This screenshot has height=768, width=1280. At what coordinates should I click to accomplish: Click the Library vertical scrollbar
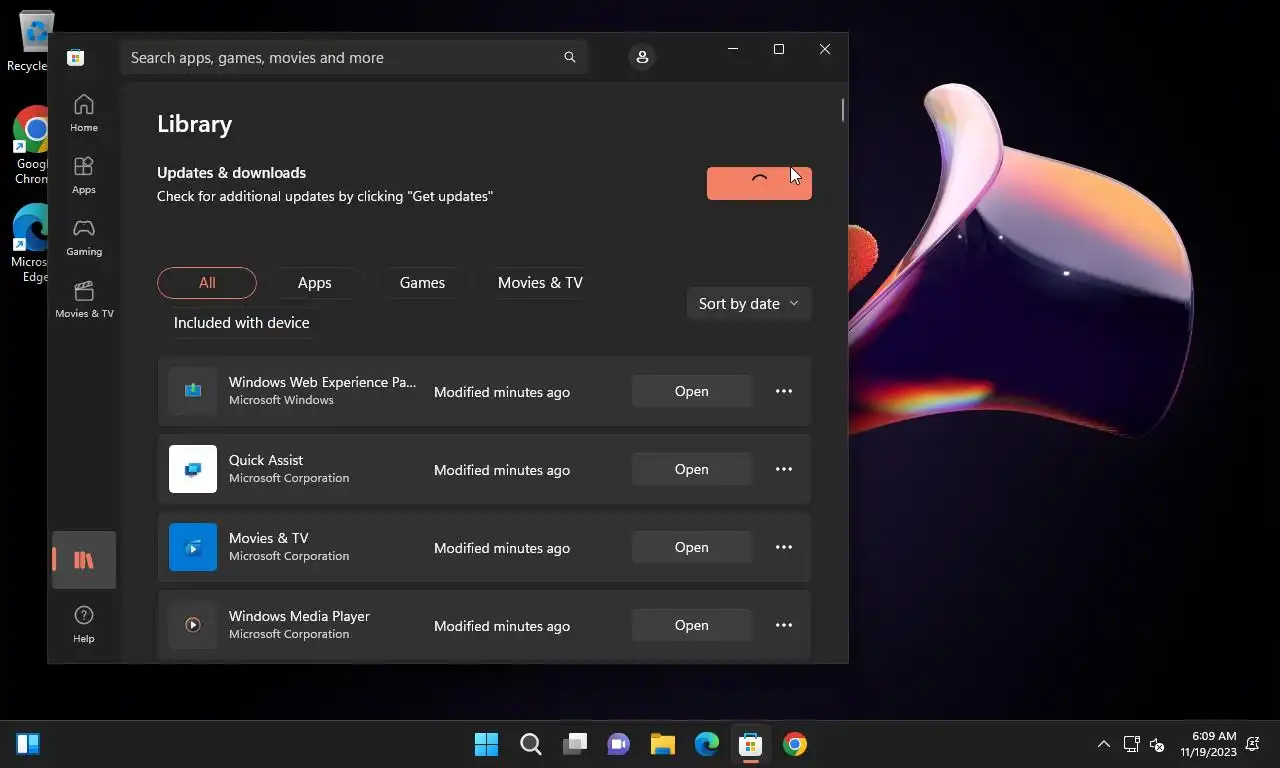coord(843,110)
